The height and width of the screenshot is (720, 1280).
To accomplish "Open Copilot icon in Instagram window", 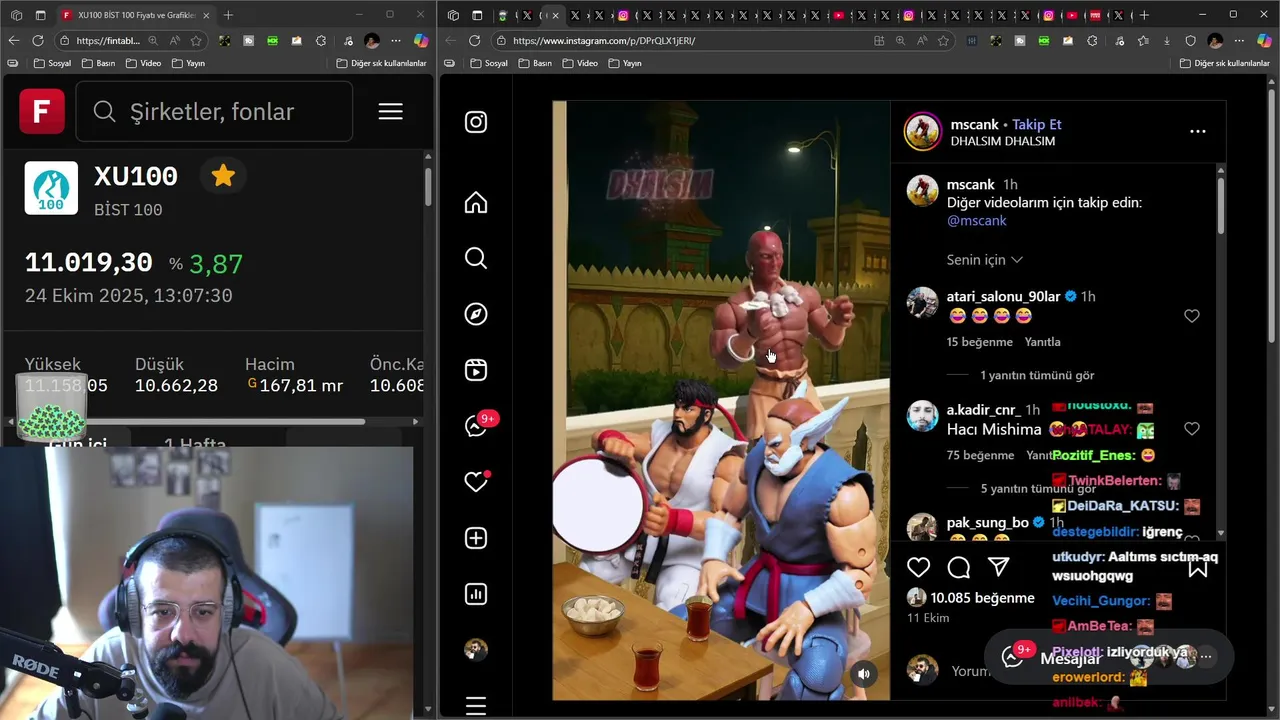I will (1265, 40).
